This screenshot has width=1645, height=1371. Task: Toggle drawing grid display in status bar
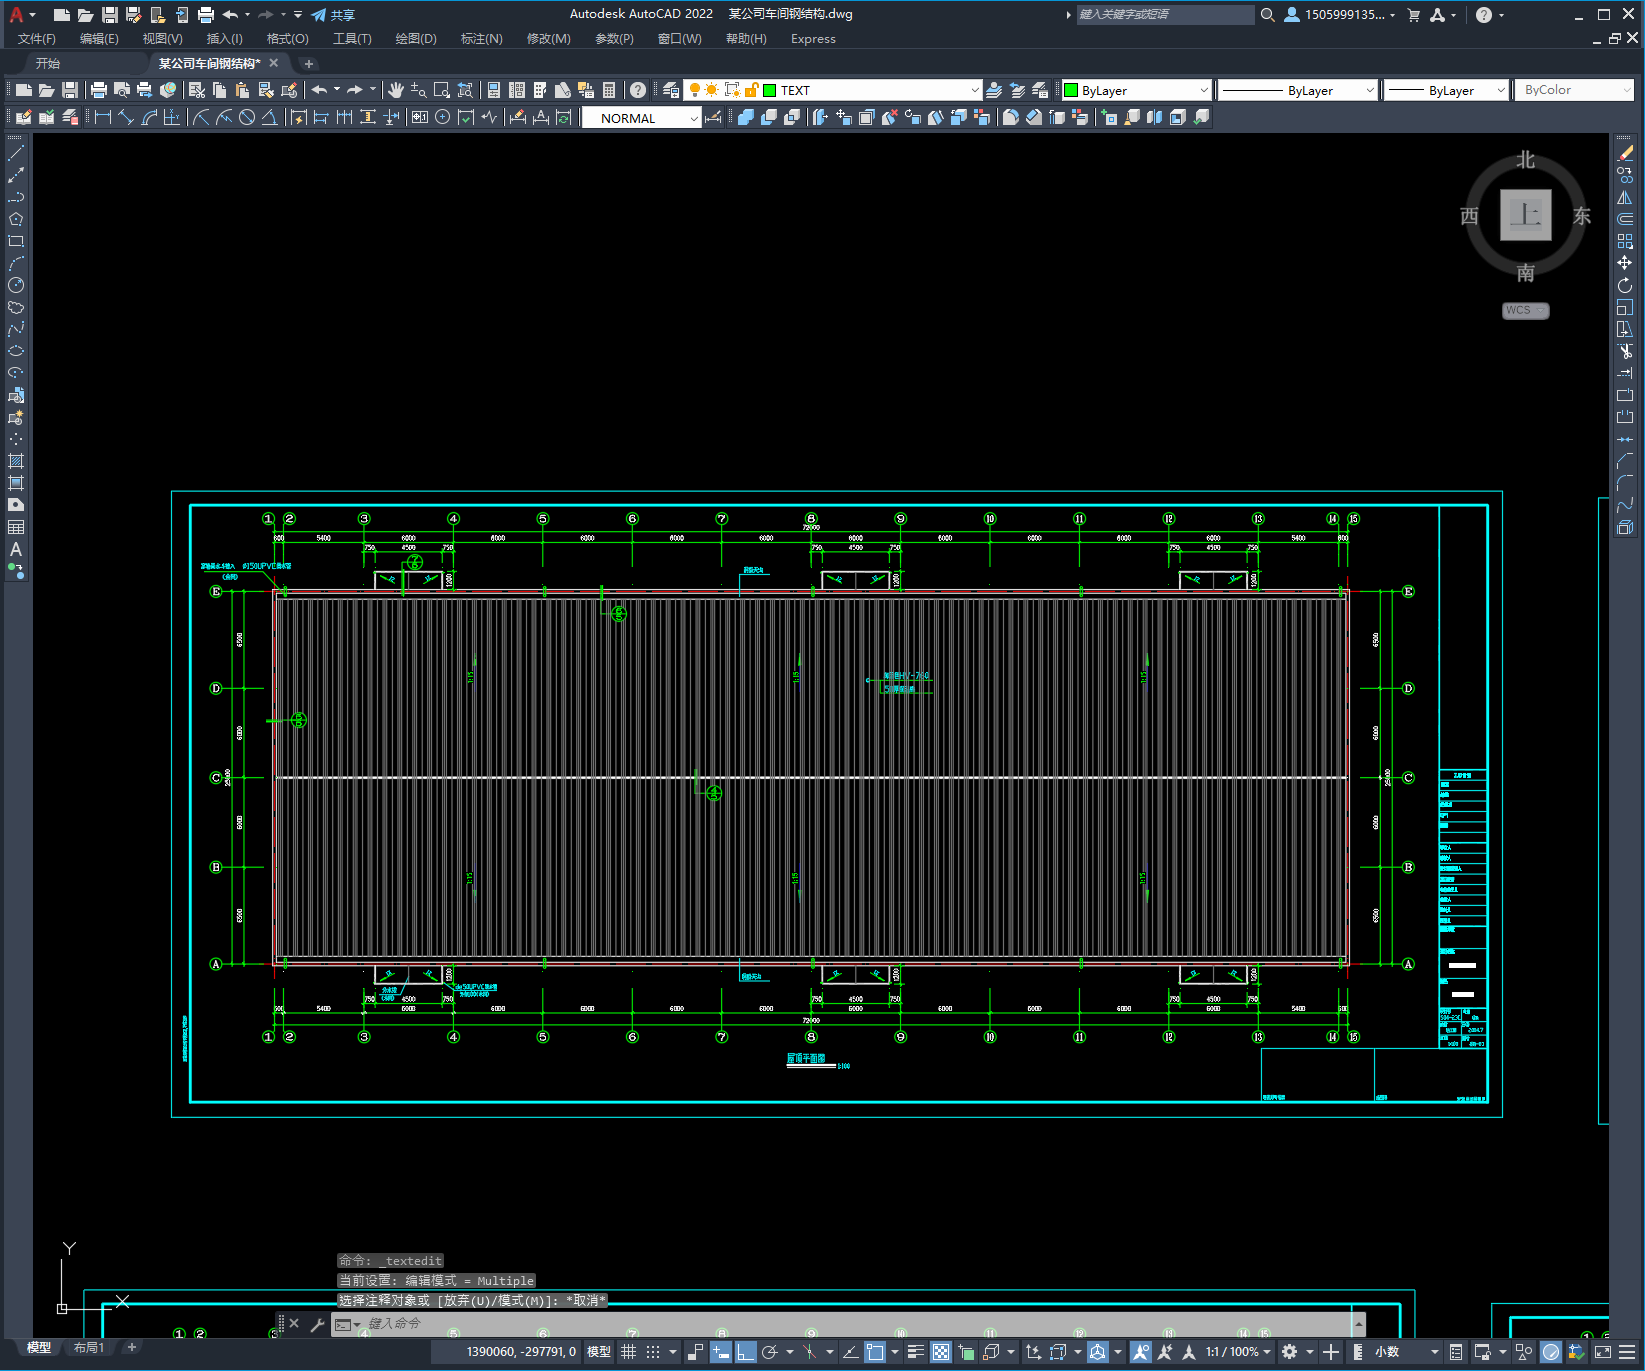tap(628, 1352)
